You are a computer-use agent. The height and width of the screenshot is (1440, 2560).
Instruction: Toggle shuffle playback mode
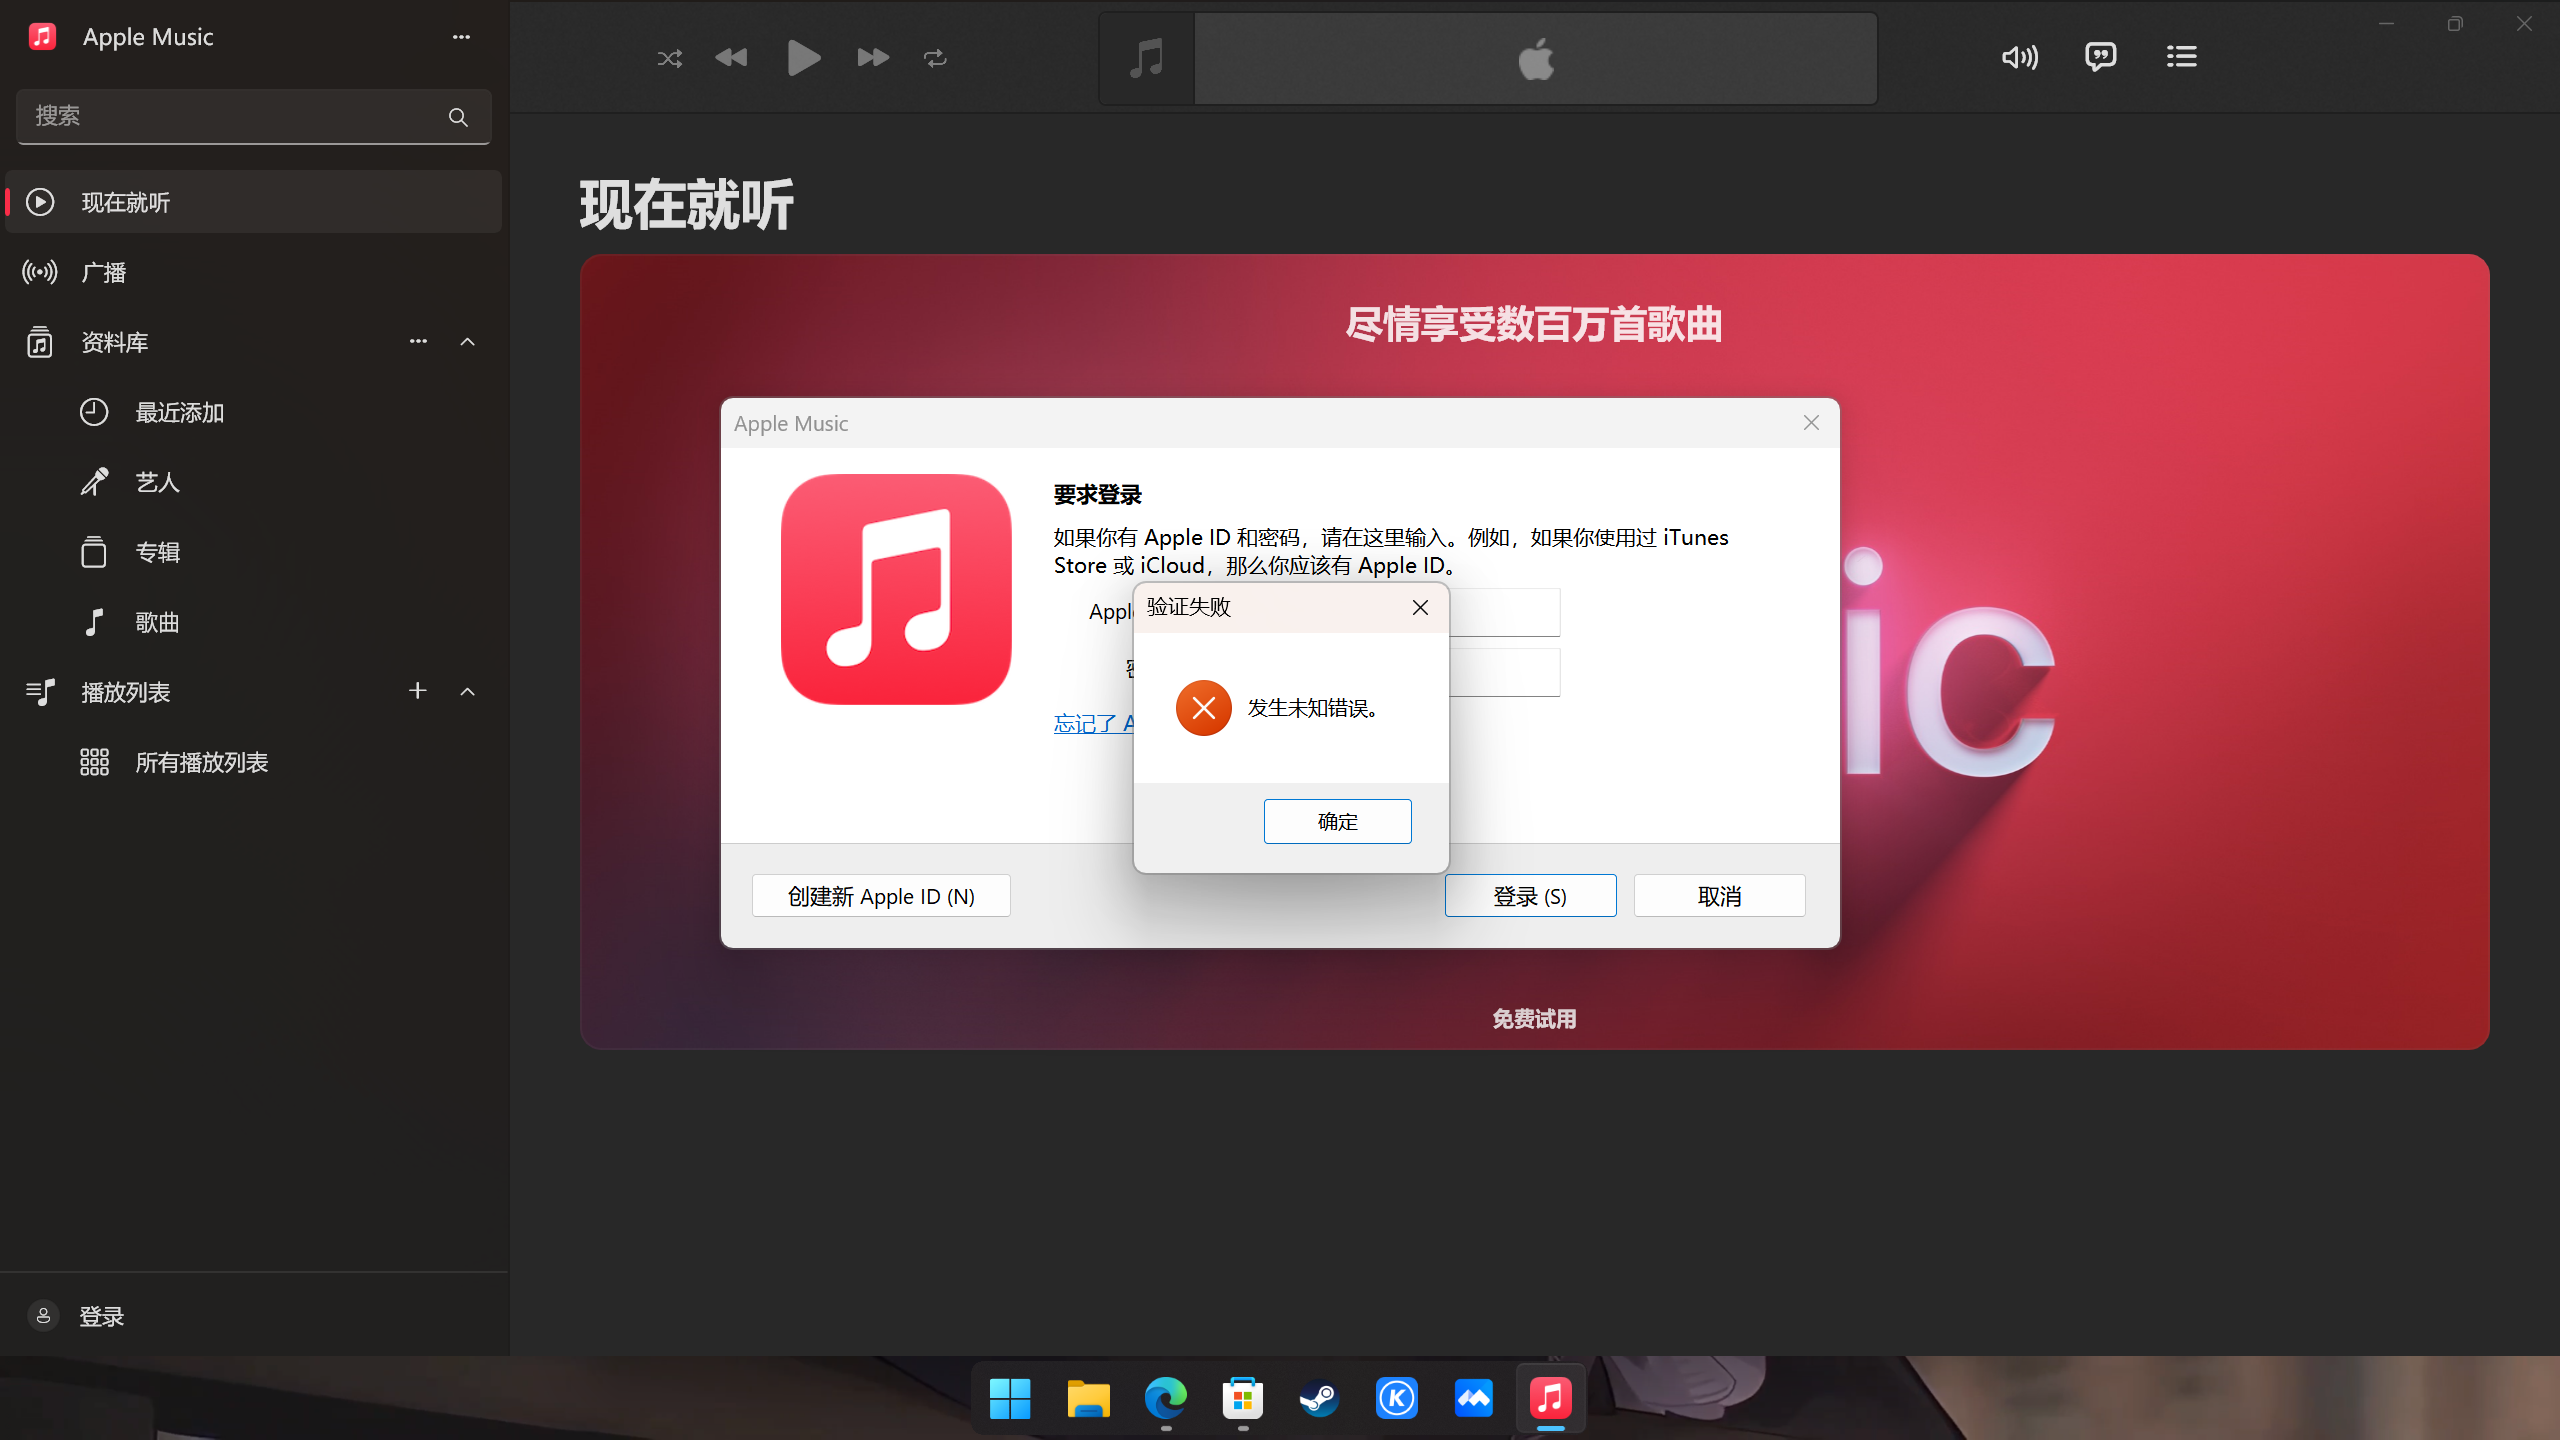(x=669, y=58)
